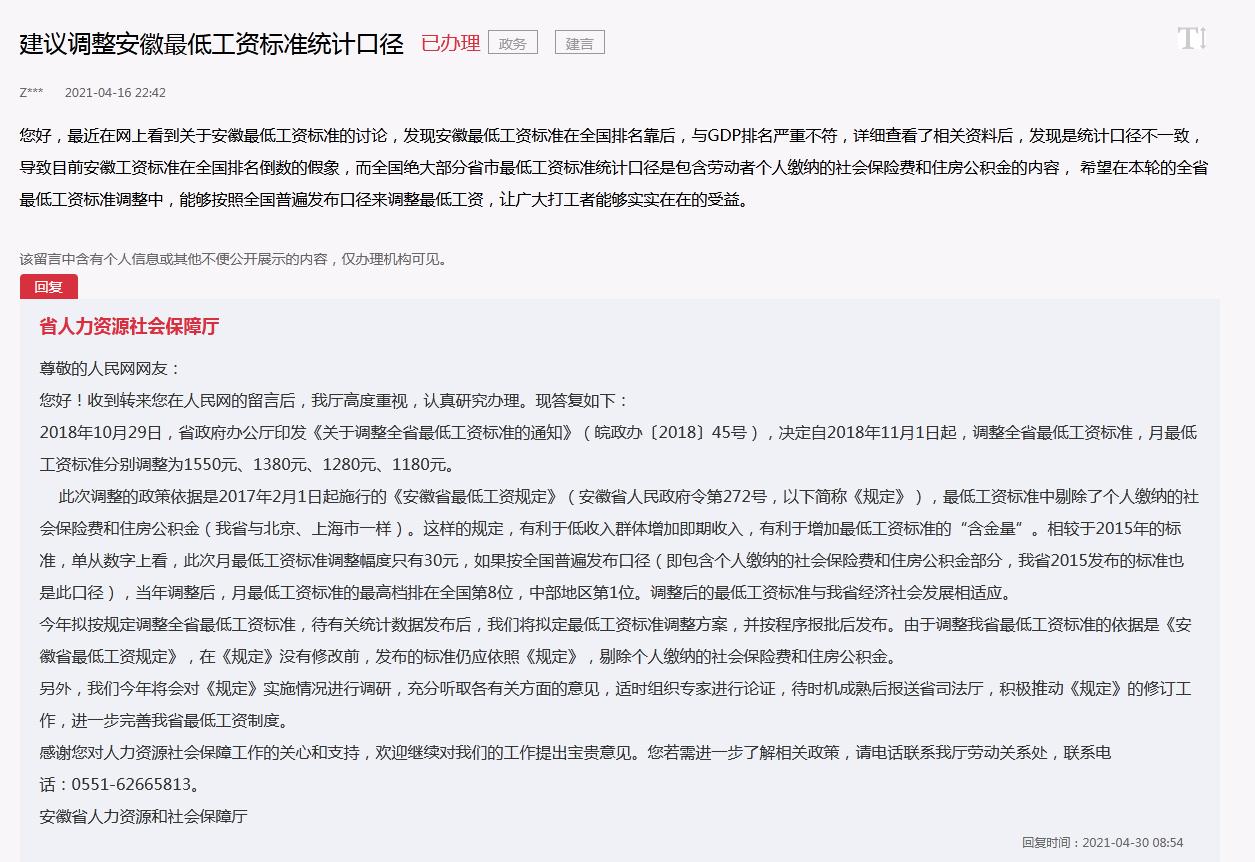Viewport: 1255px width, 862px height.
Task: Click the 安徽省人力资源和社会保障厅 signature line
Action: 143,816
